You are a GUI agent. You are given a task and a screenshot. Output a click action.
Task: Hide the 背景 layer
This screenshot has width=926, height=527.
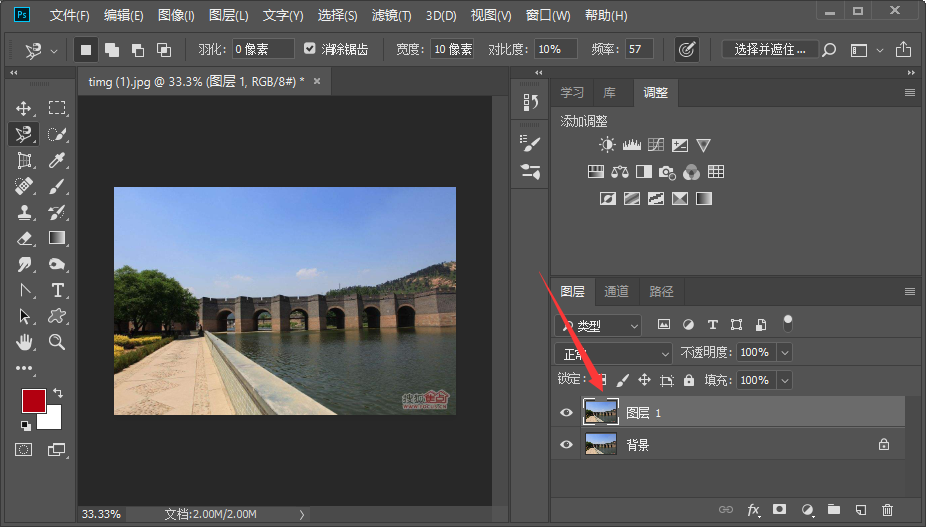pos(566,444)
